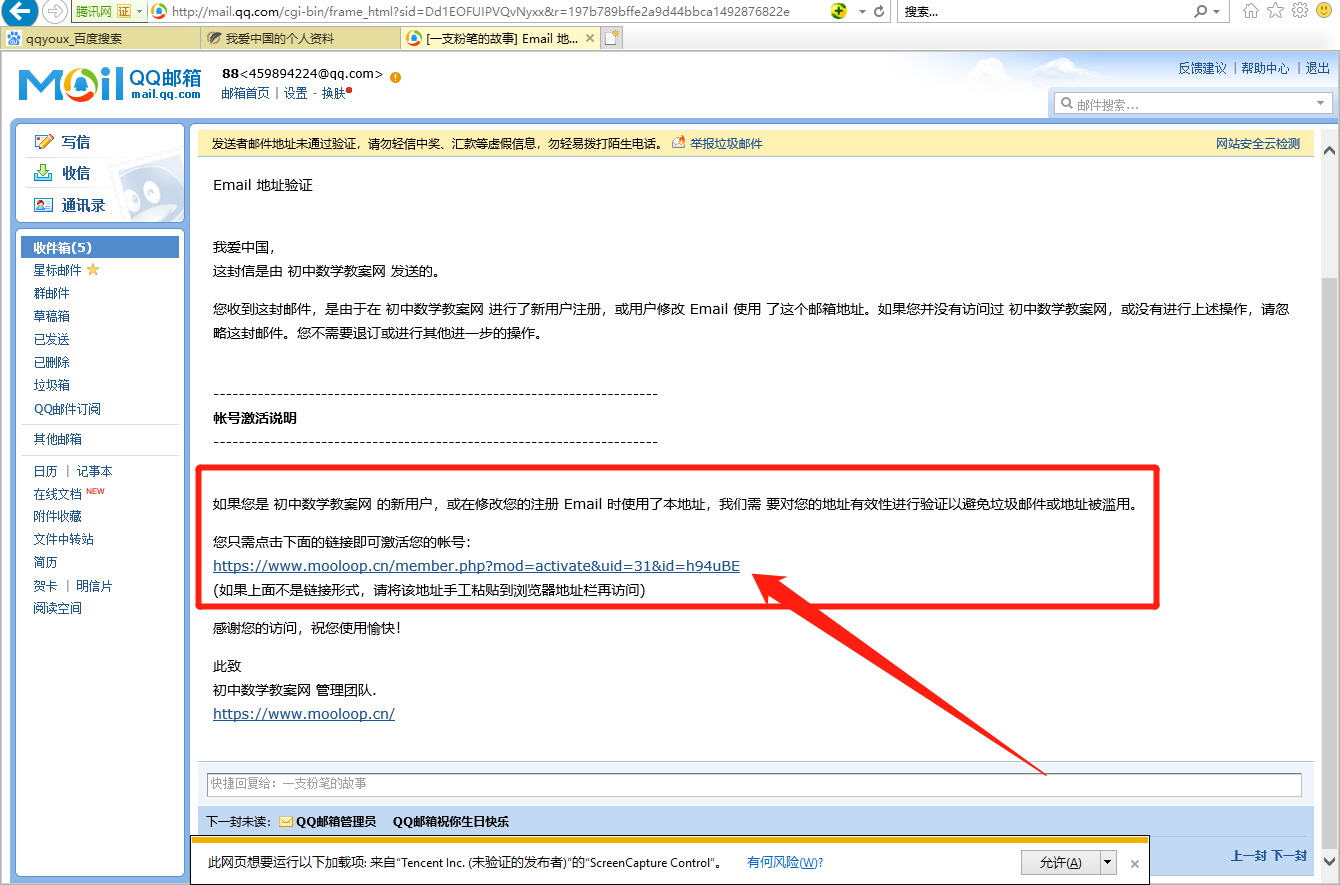Viewport: 1340px width, 885px height.
Task: Select the [一支粉笔的故事] Email tab
Action: tap(502, 38)
